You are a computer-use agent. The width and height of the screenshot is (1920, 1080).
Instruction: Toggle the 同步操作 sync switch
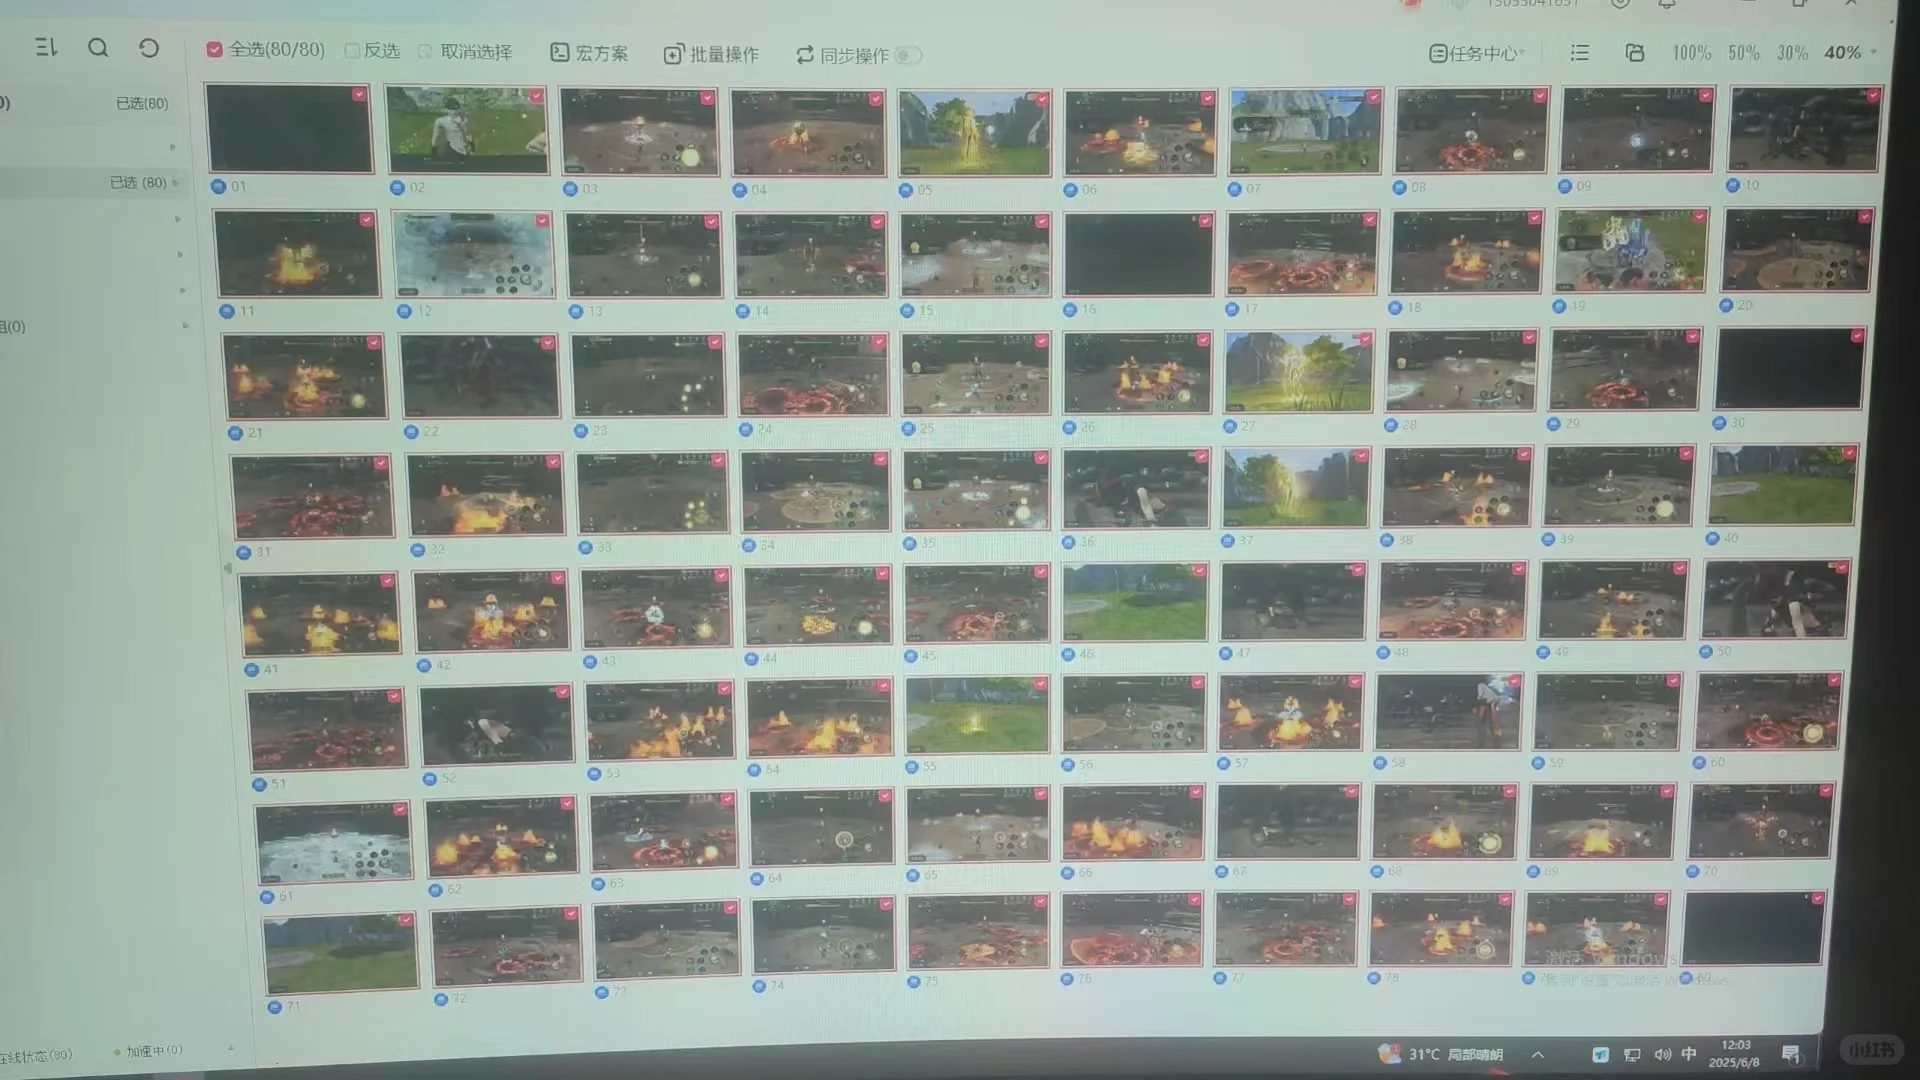[907, 56]
